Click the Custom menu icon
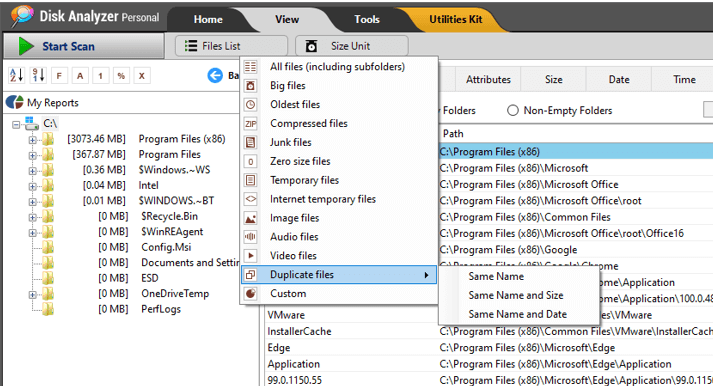Screen dimensions: 713x386 (251, 294)
